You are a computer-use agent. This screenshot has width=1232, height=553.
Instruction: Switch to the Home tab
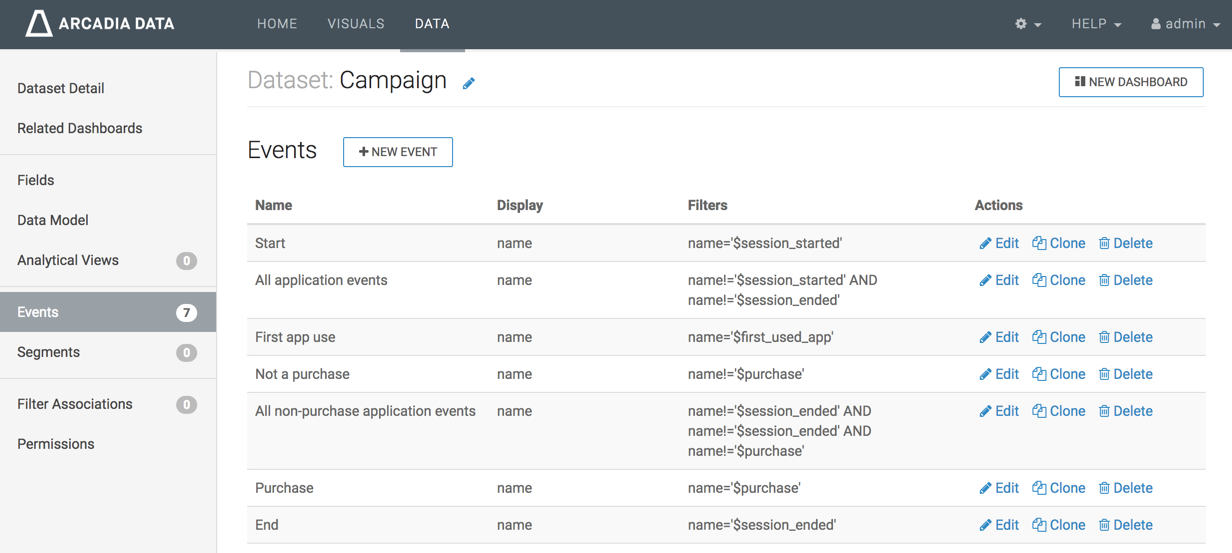(x=277, y=24)
